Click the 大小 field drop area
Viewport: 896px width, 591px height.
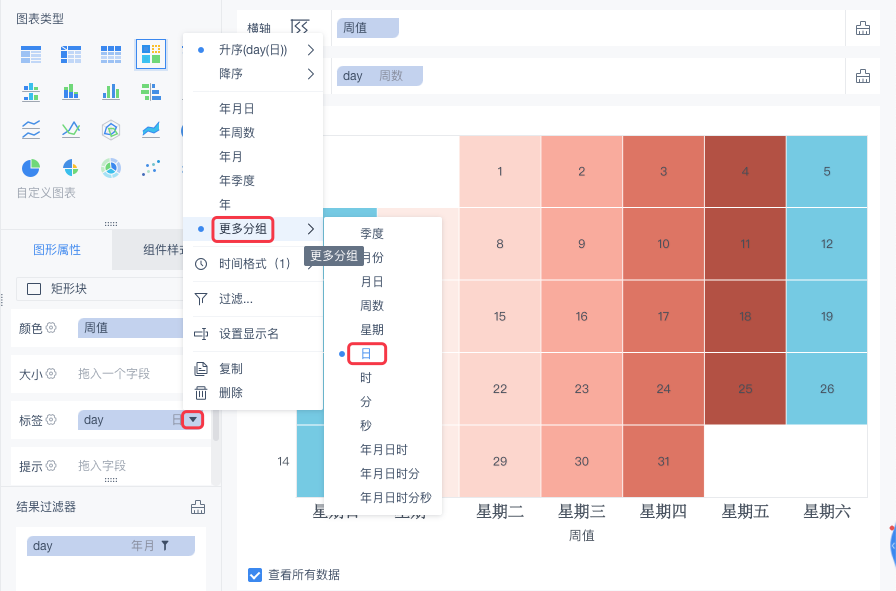(140, 374)
